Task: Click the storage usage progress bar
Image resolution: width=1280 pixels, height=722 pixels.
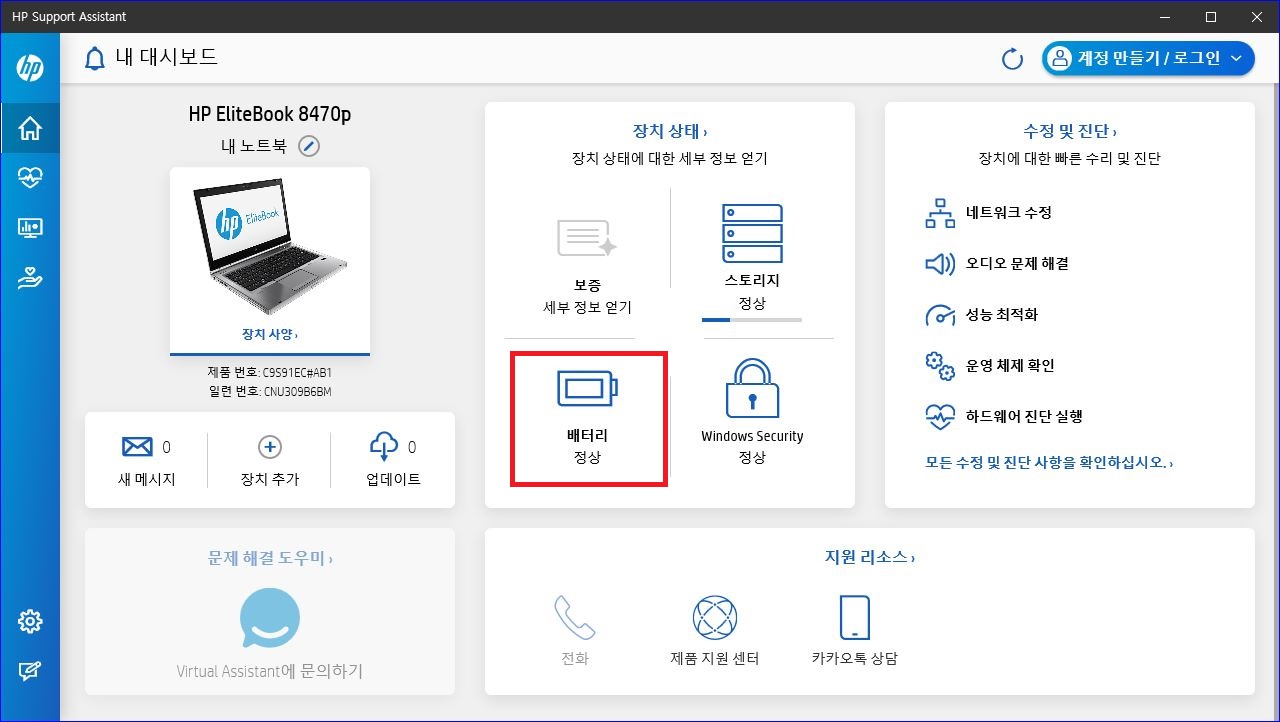Action: point(752,320)
